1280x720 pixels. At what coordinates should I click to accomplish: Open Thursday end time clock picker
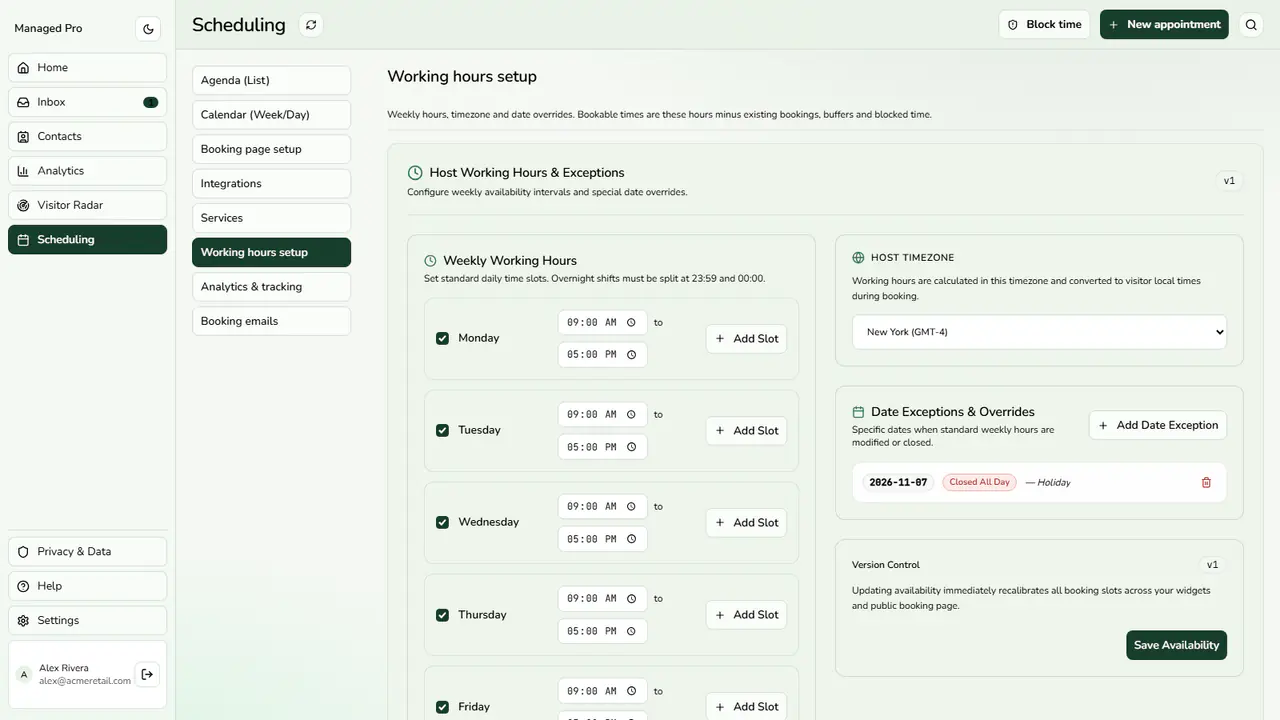631,631
